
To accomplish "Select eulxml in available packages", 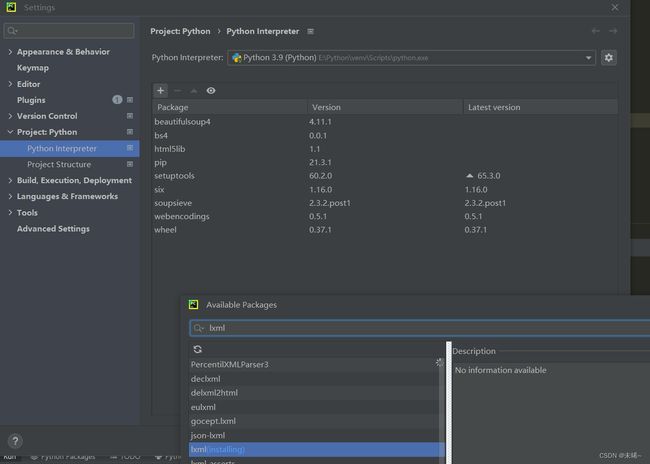I will pyautogui.click(x=314, y=407).
